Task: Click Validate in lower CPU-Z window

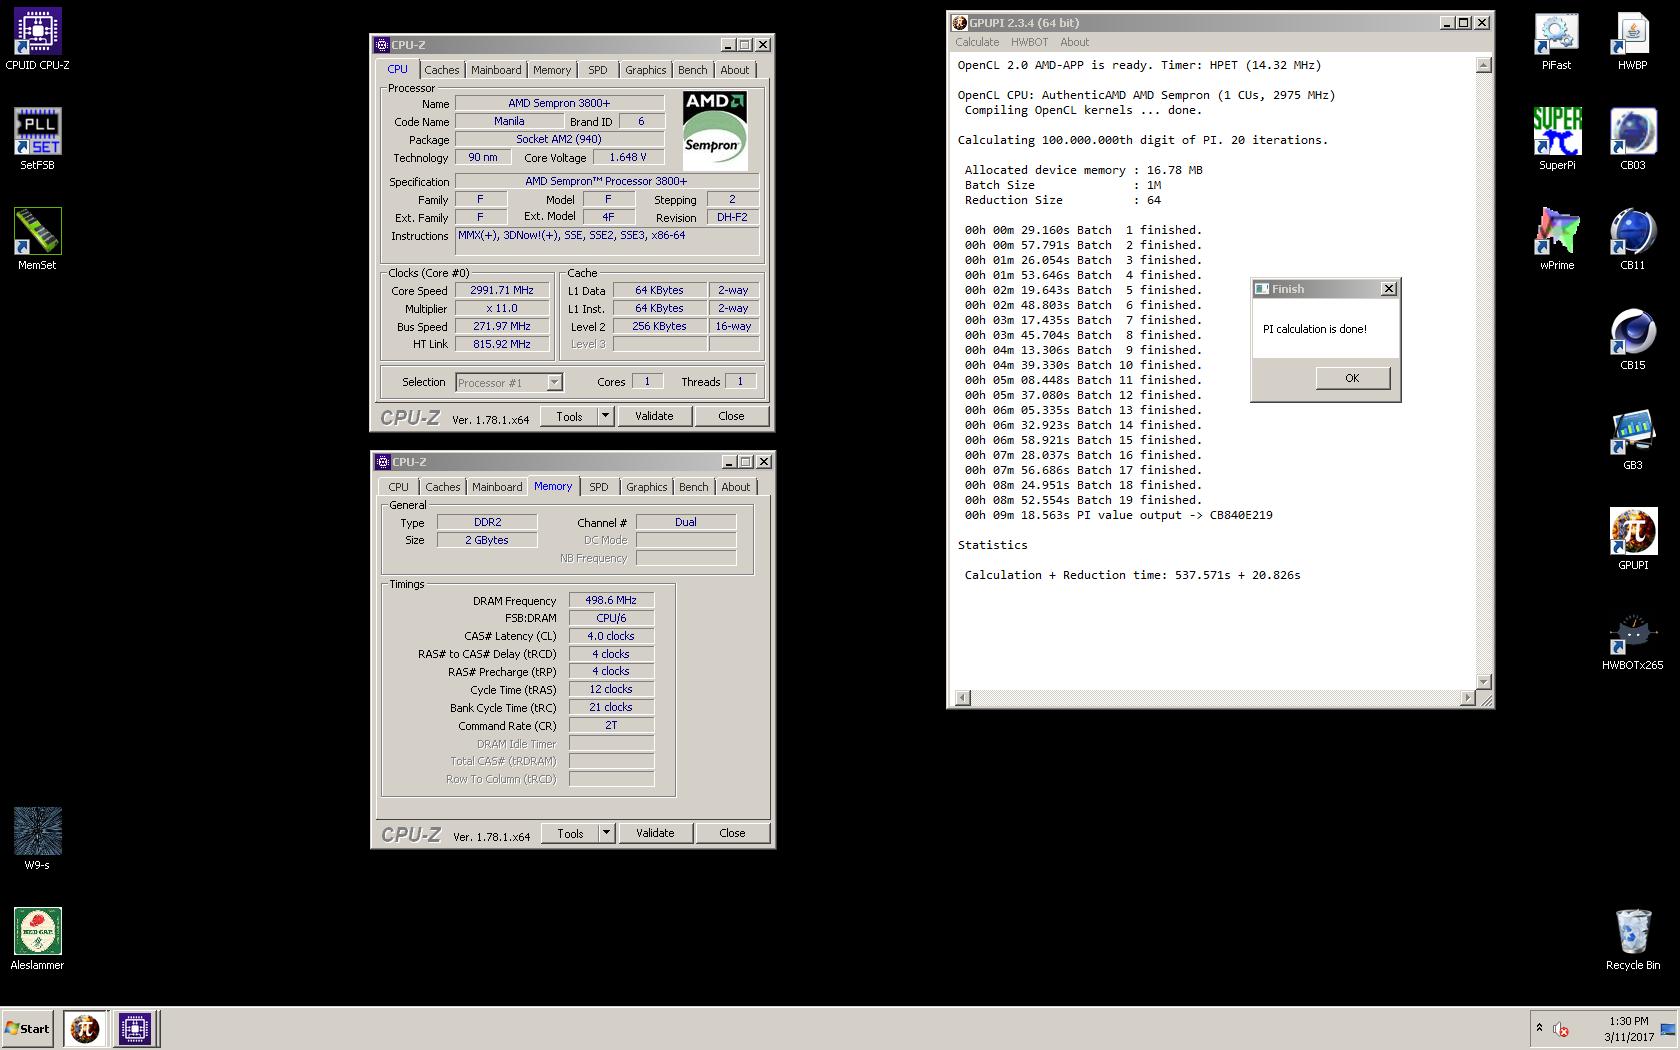Action: 655,833
